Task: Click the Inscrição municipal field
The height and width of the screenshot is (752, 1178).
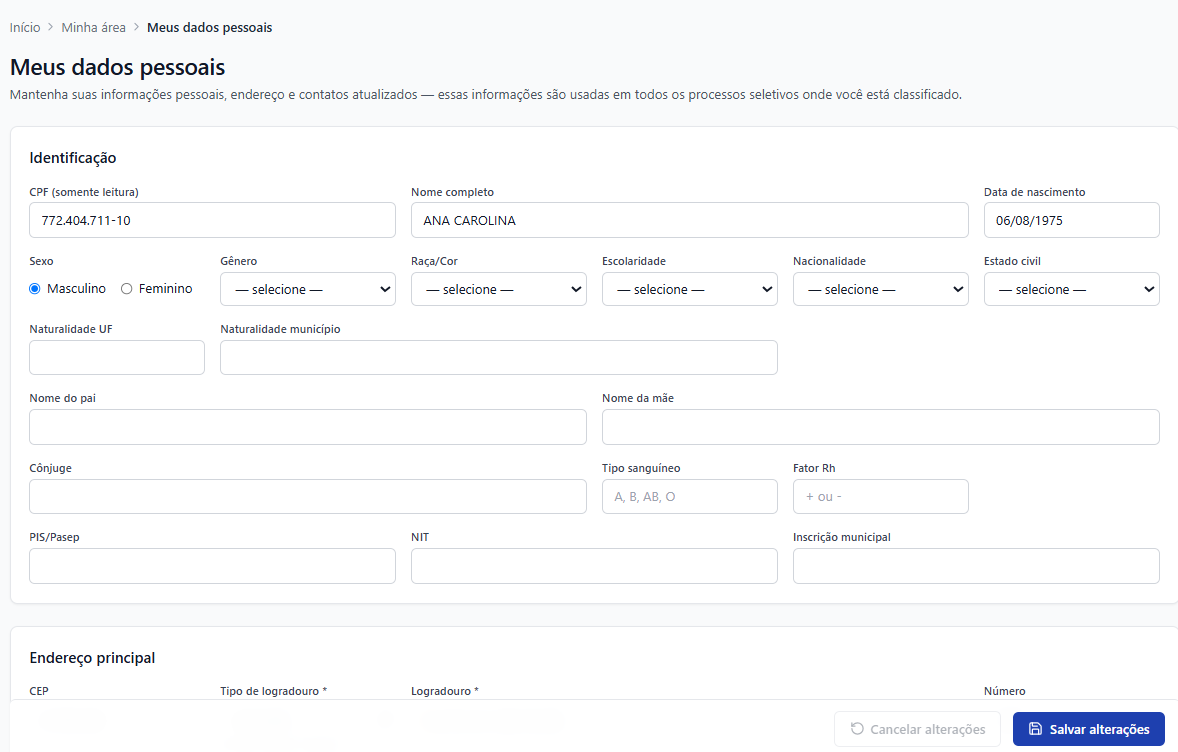Action: coord(976,566)
